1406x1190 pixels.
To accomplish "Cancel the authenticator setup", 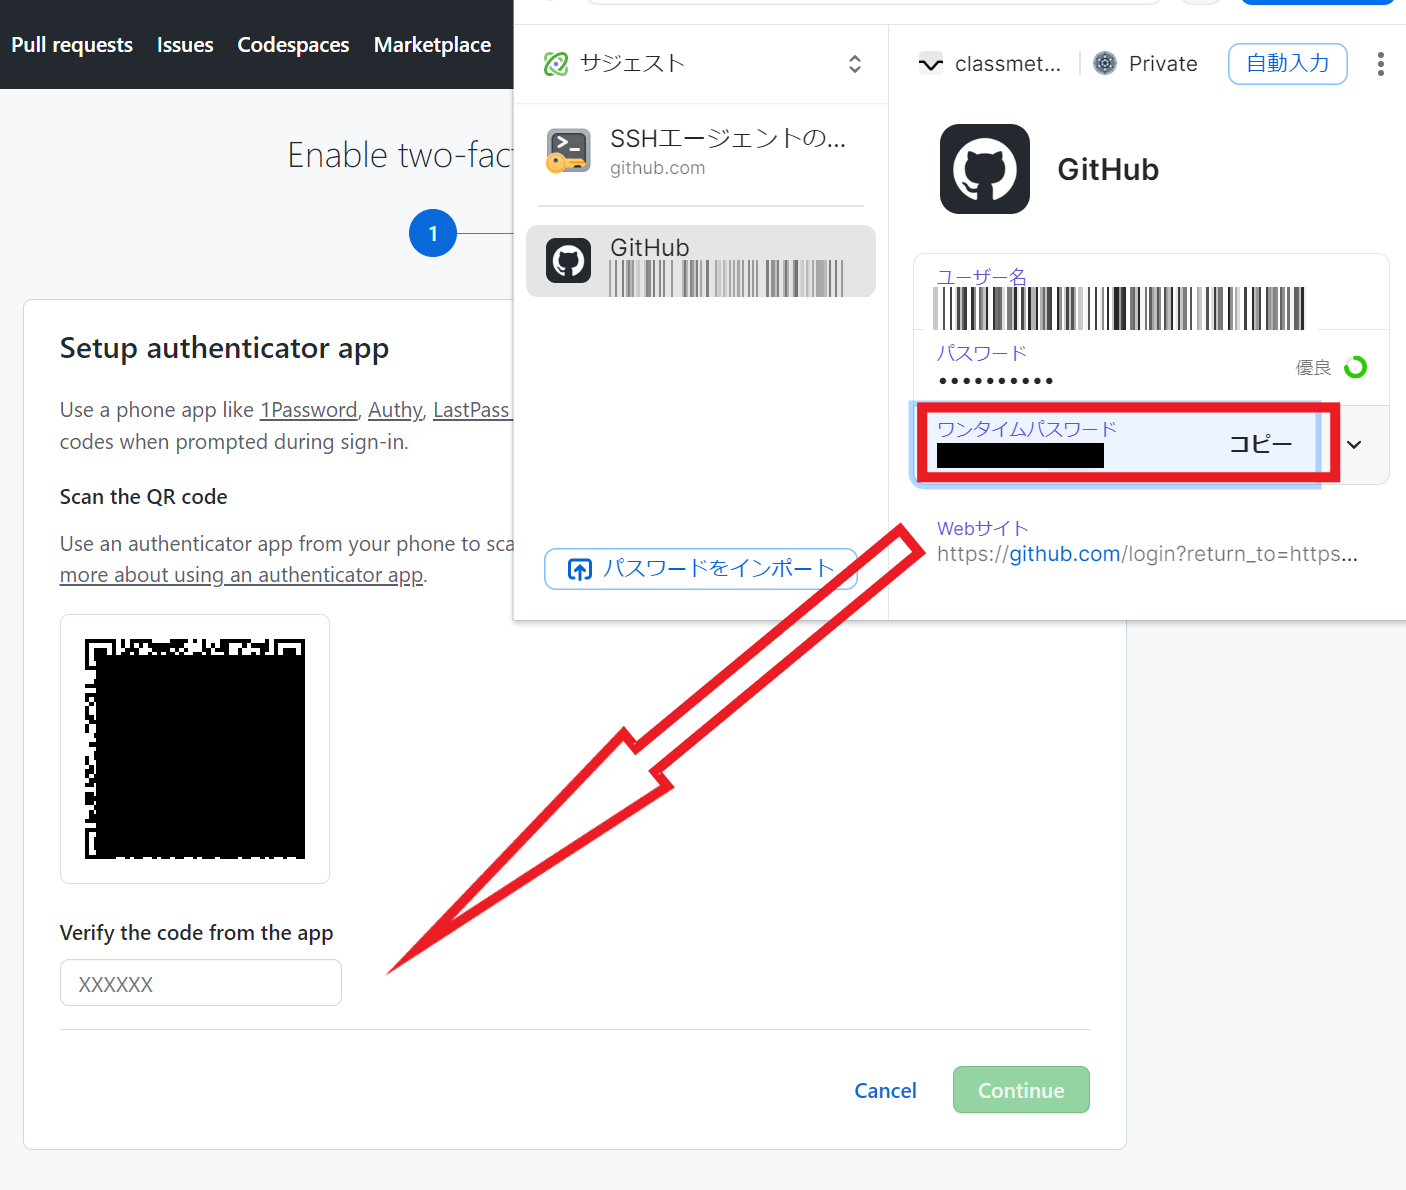I will [884, 1090].
